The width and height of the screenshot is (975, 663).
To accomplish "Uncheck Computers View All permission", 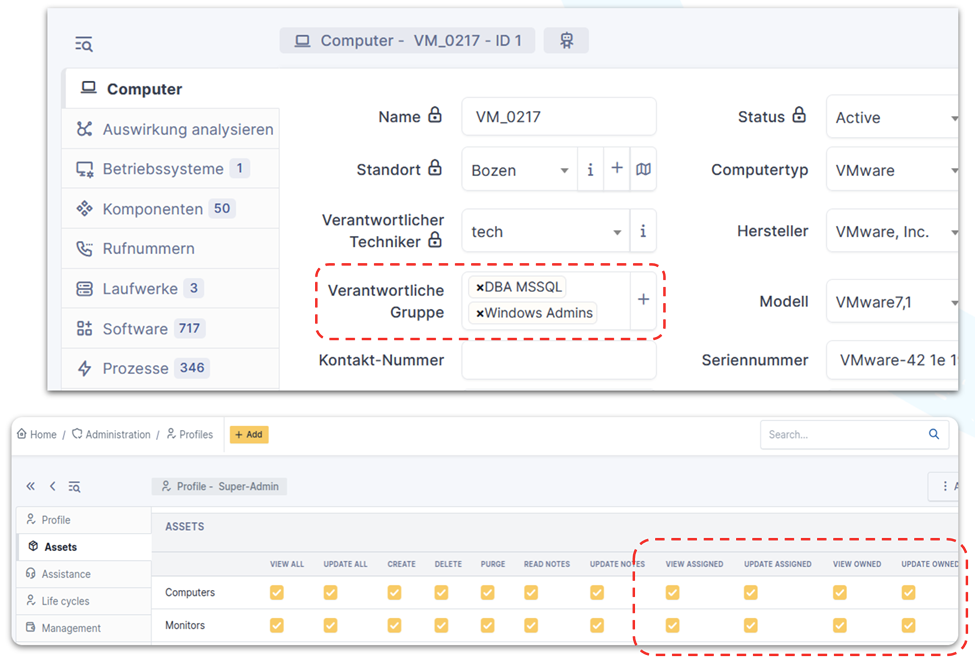I will coord(277,593).
